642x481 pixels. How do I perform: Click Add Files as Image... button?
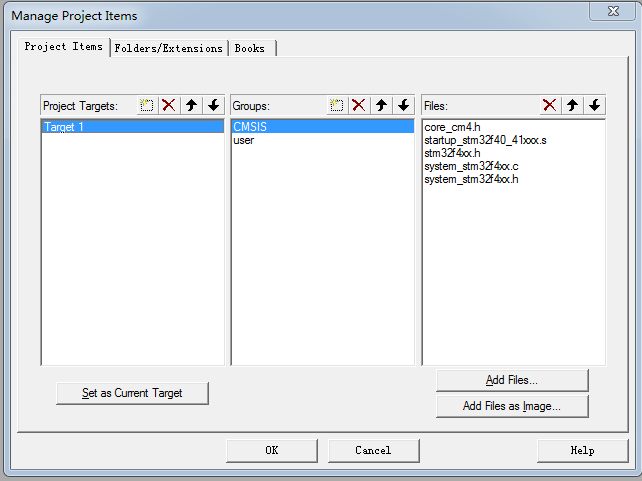(512, 406)
